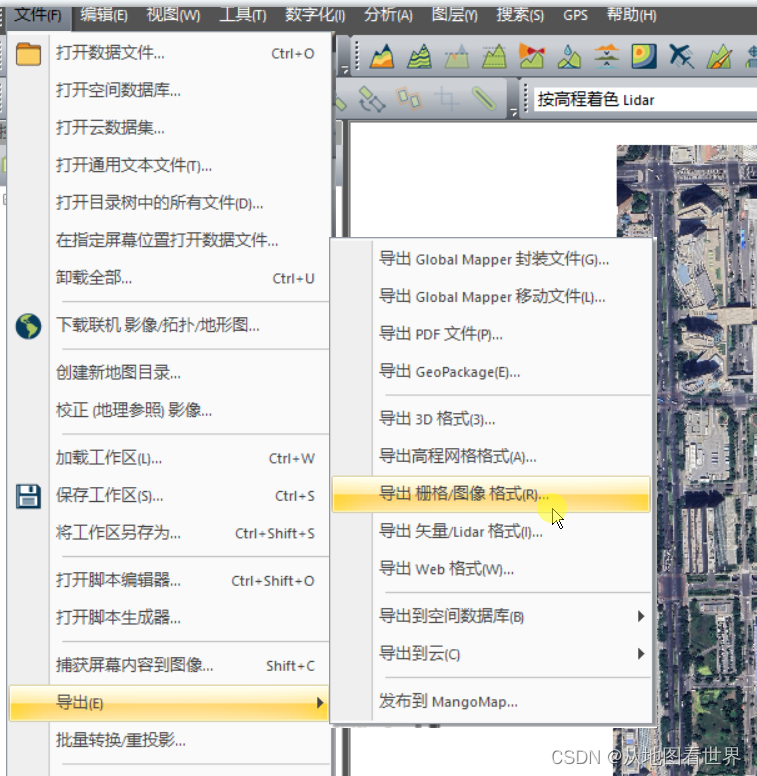Open the 图层(Y) menu
Screen dimensions: 757x776
point(455,16)
